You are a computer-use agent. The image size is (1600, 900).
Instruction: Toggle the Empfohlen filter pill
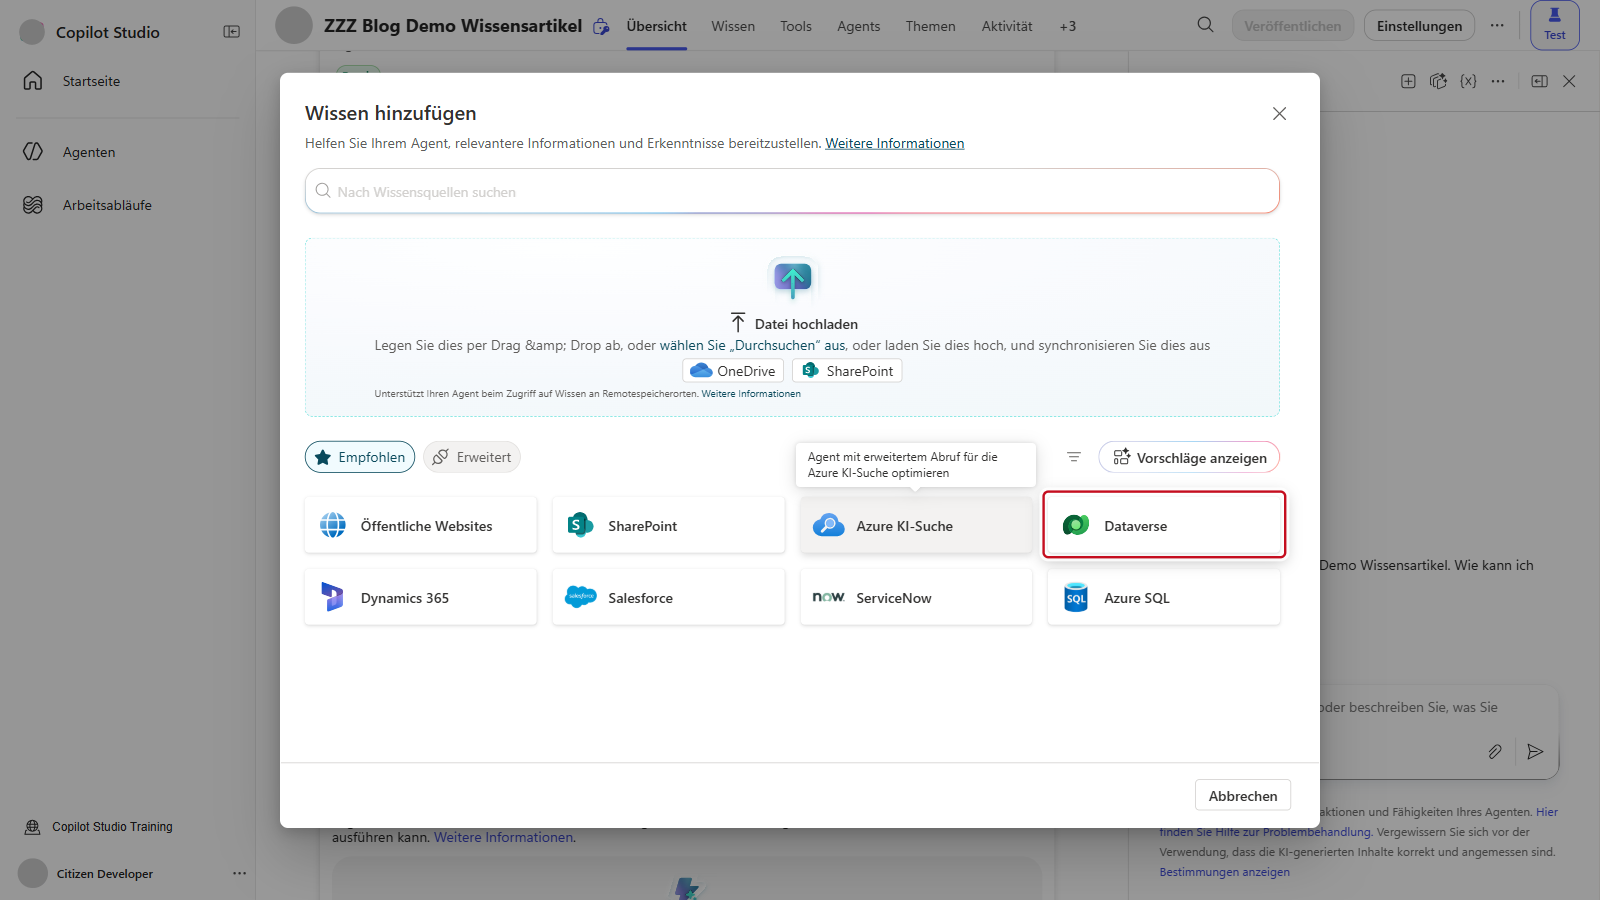point(360,457)
